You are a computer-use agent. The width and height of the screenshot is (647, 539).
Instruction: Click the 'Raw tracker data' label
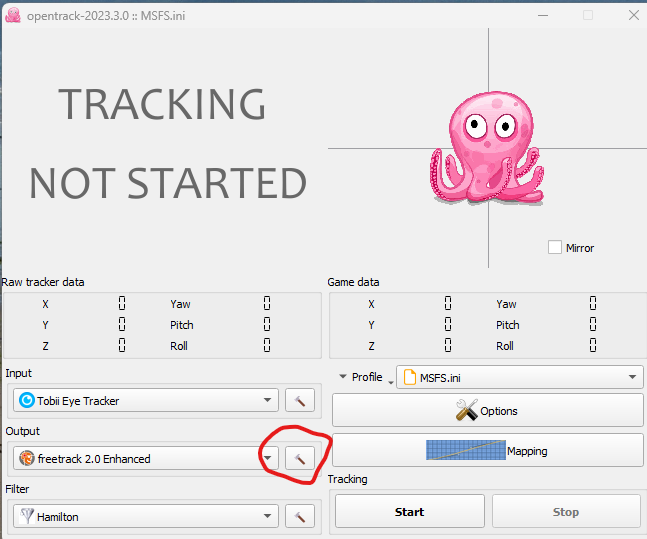[43, 282]
